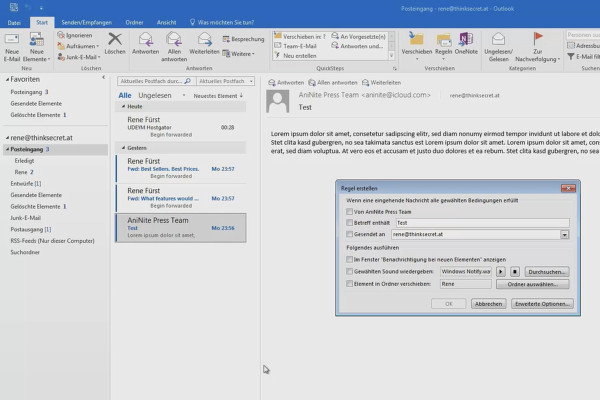Viewport: 600px width, 400px height.
Task: Click Antworten in the reading pane
Action: point(286,83)
